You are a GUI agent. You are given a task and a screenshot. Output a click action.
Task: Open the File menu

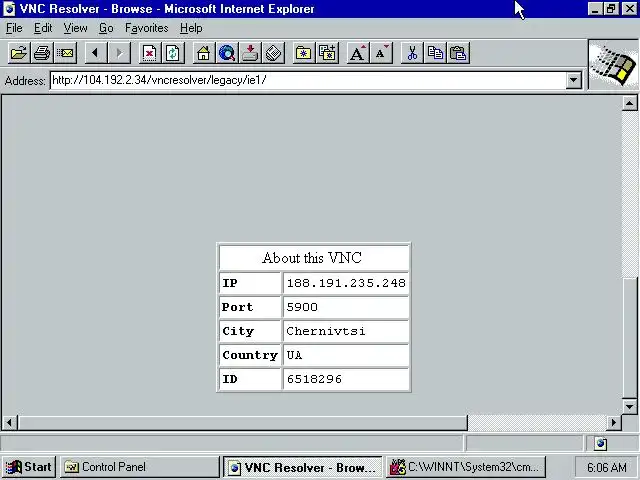click(14, 28)
